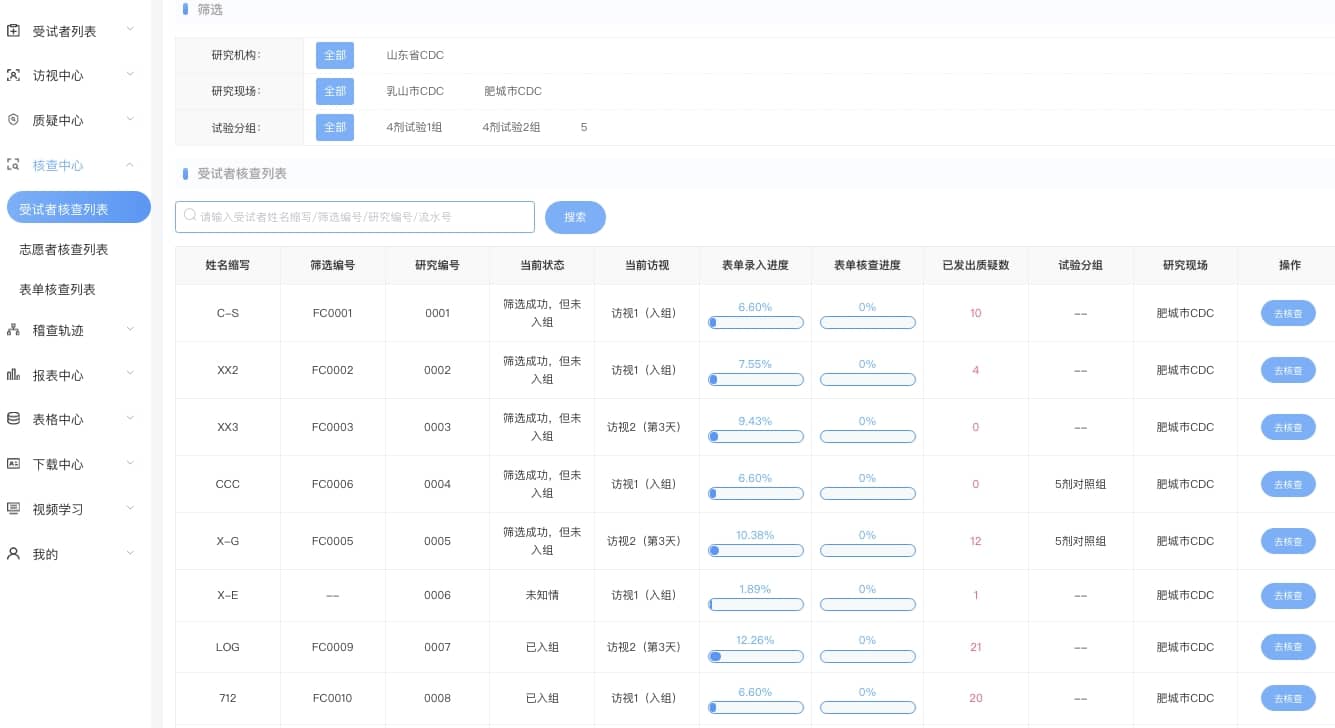
Task: Click the 搜索 button
Action: click(575, 217)
